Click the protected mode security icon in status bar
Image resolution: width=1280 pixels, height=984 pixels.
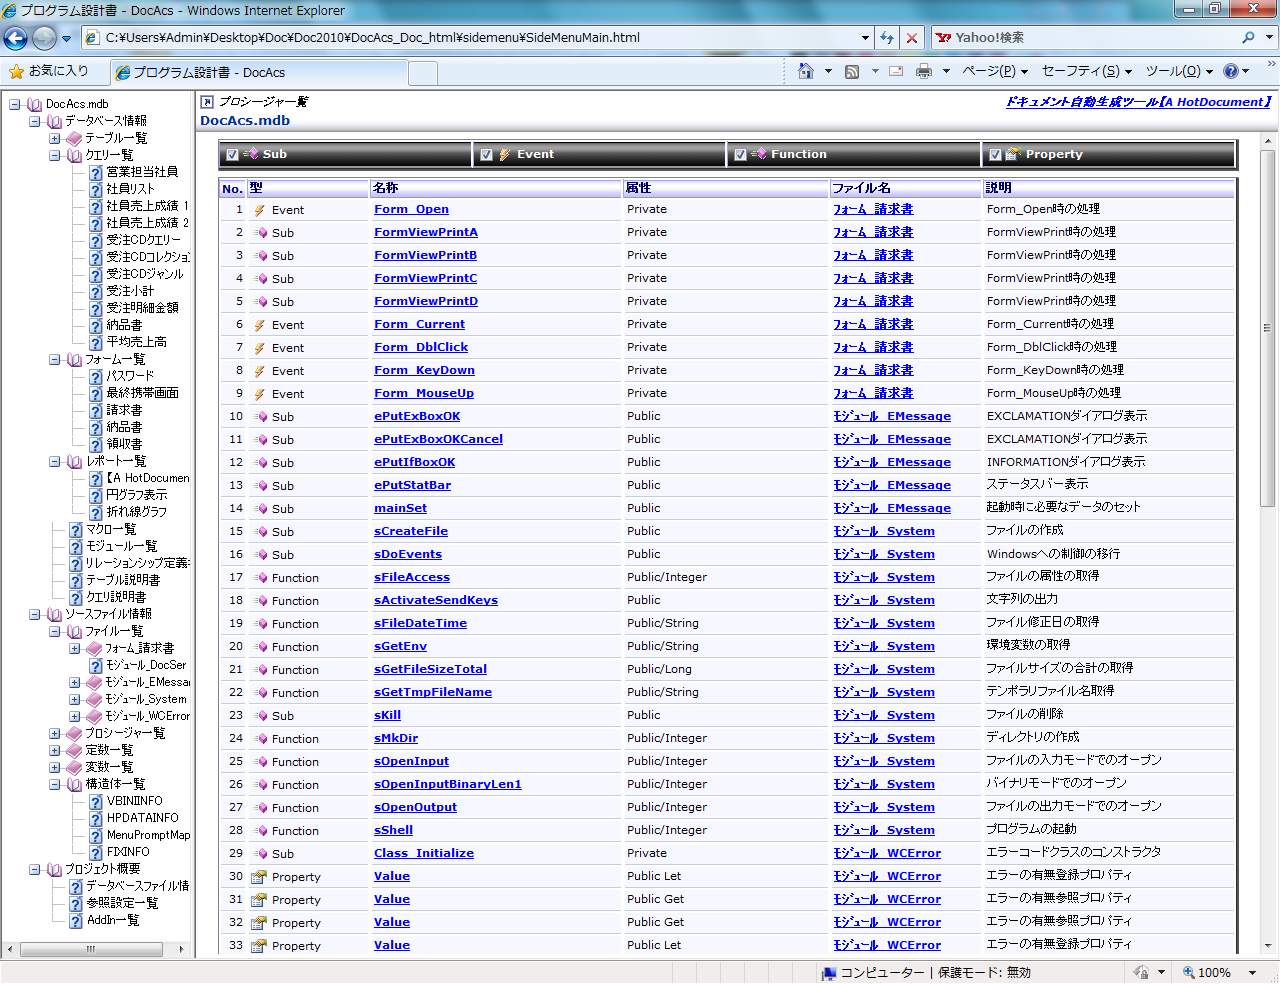1141,972
